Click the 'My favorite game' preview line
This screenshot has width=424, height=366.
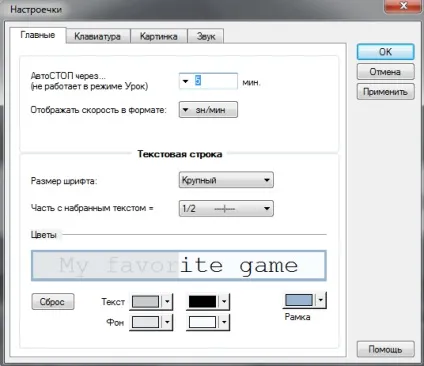(179, 266)
